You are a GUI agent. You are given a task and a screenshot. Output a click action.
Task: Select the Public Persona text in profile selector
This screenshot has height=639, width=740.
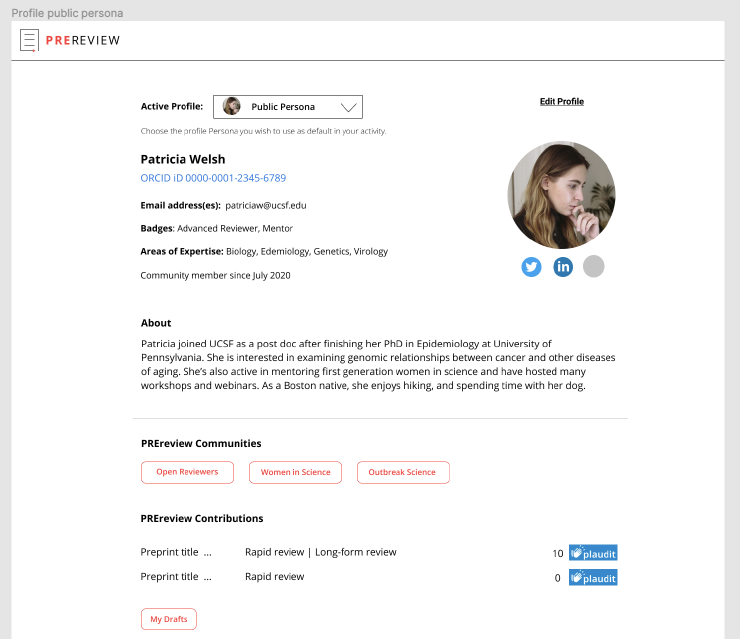[283, 107]
